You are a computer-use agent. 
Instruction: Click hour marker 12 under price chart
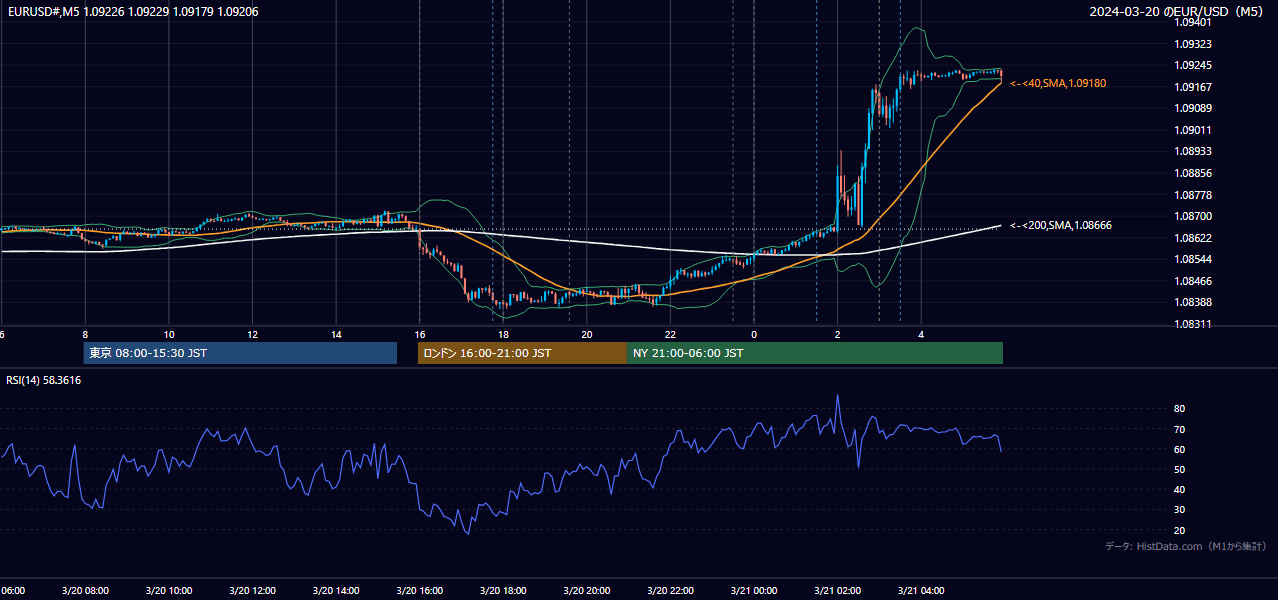click(253, 334)
